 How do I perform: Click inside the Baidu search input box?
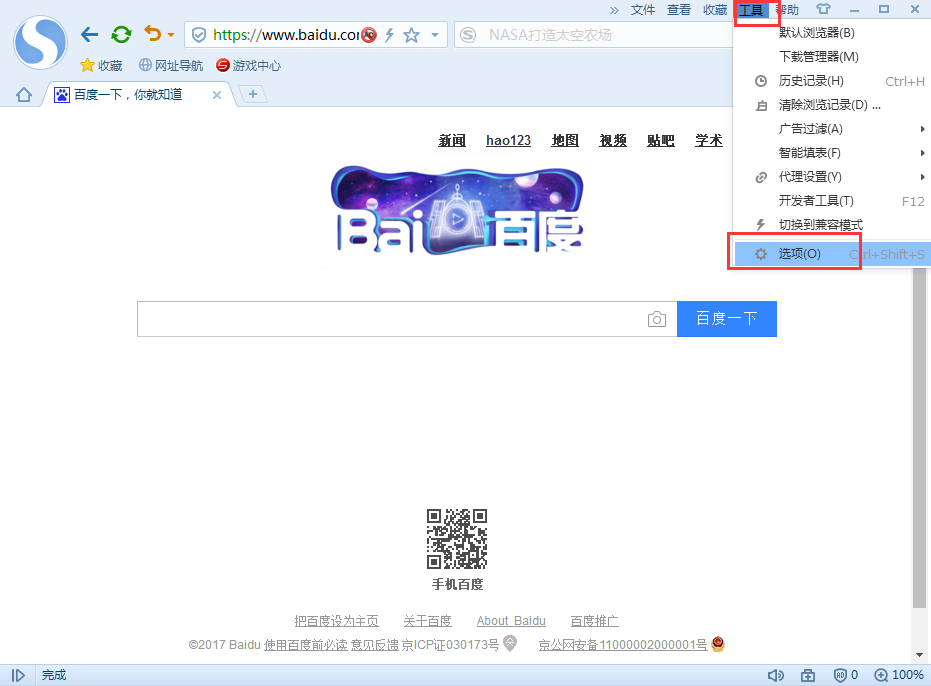[x=390, y=319]
